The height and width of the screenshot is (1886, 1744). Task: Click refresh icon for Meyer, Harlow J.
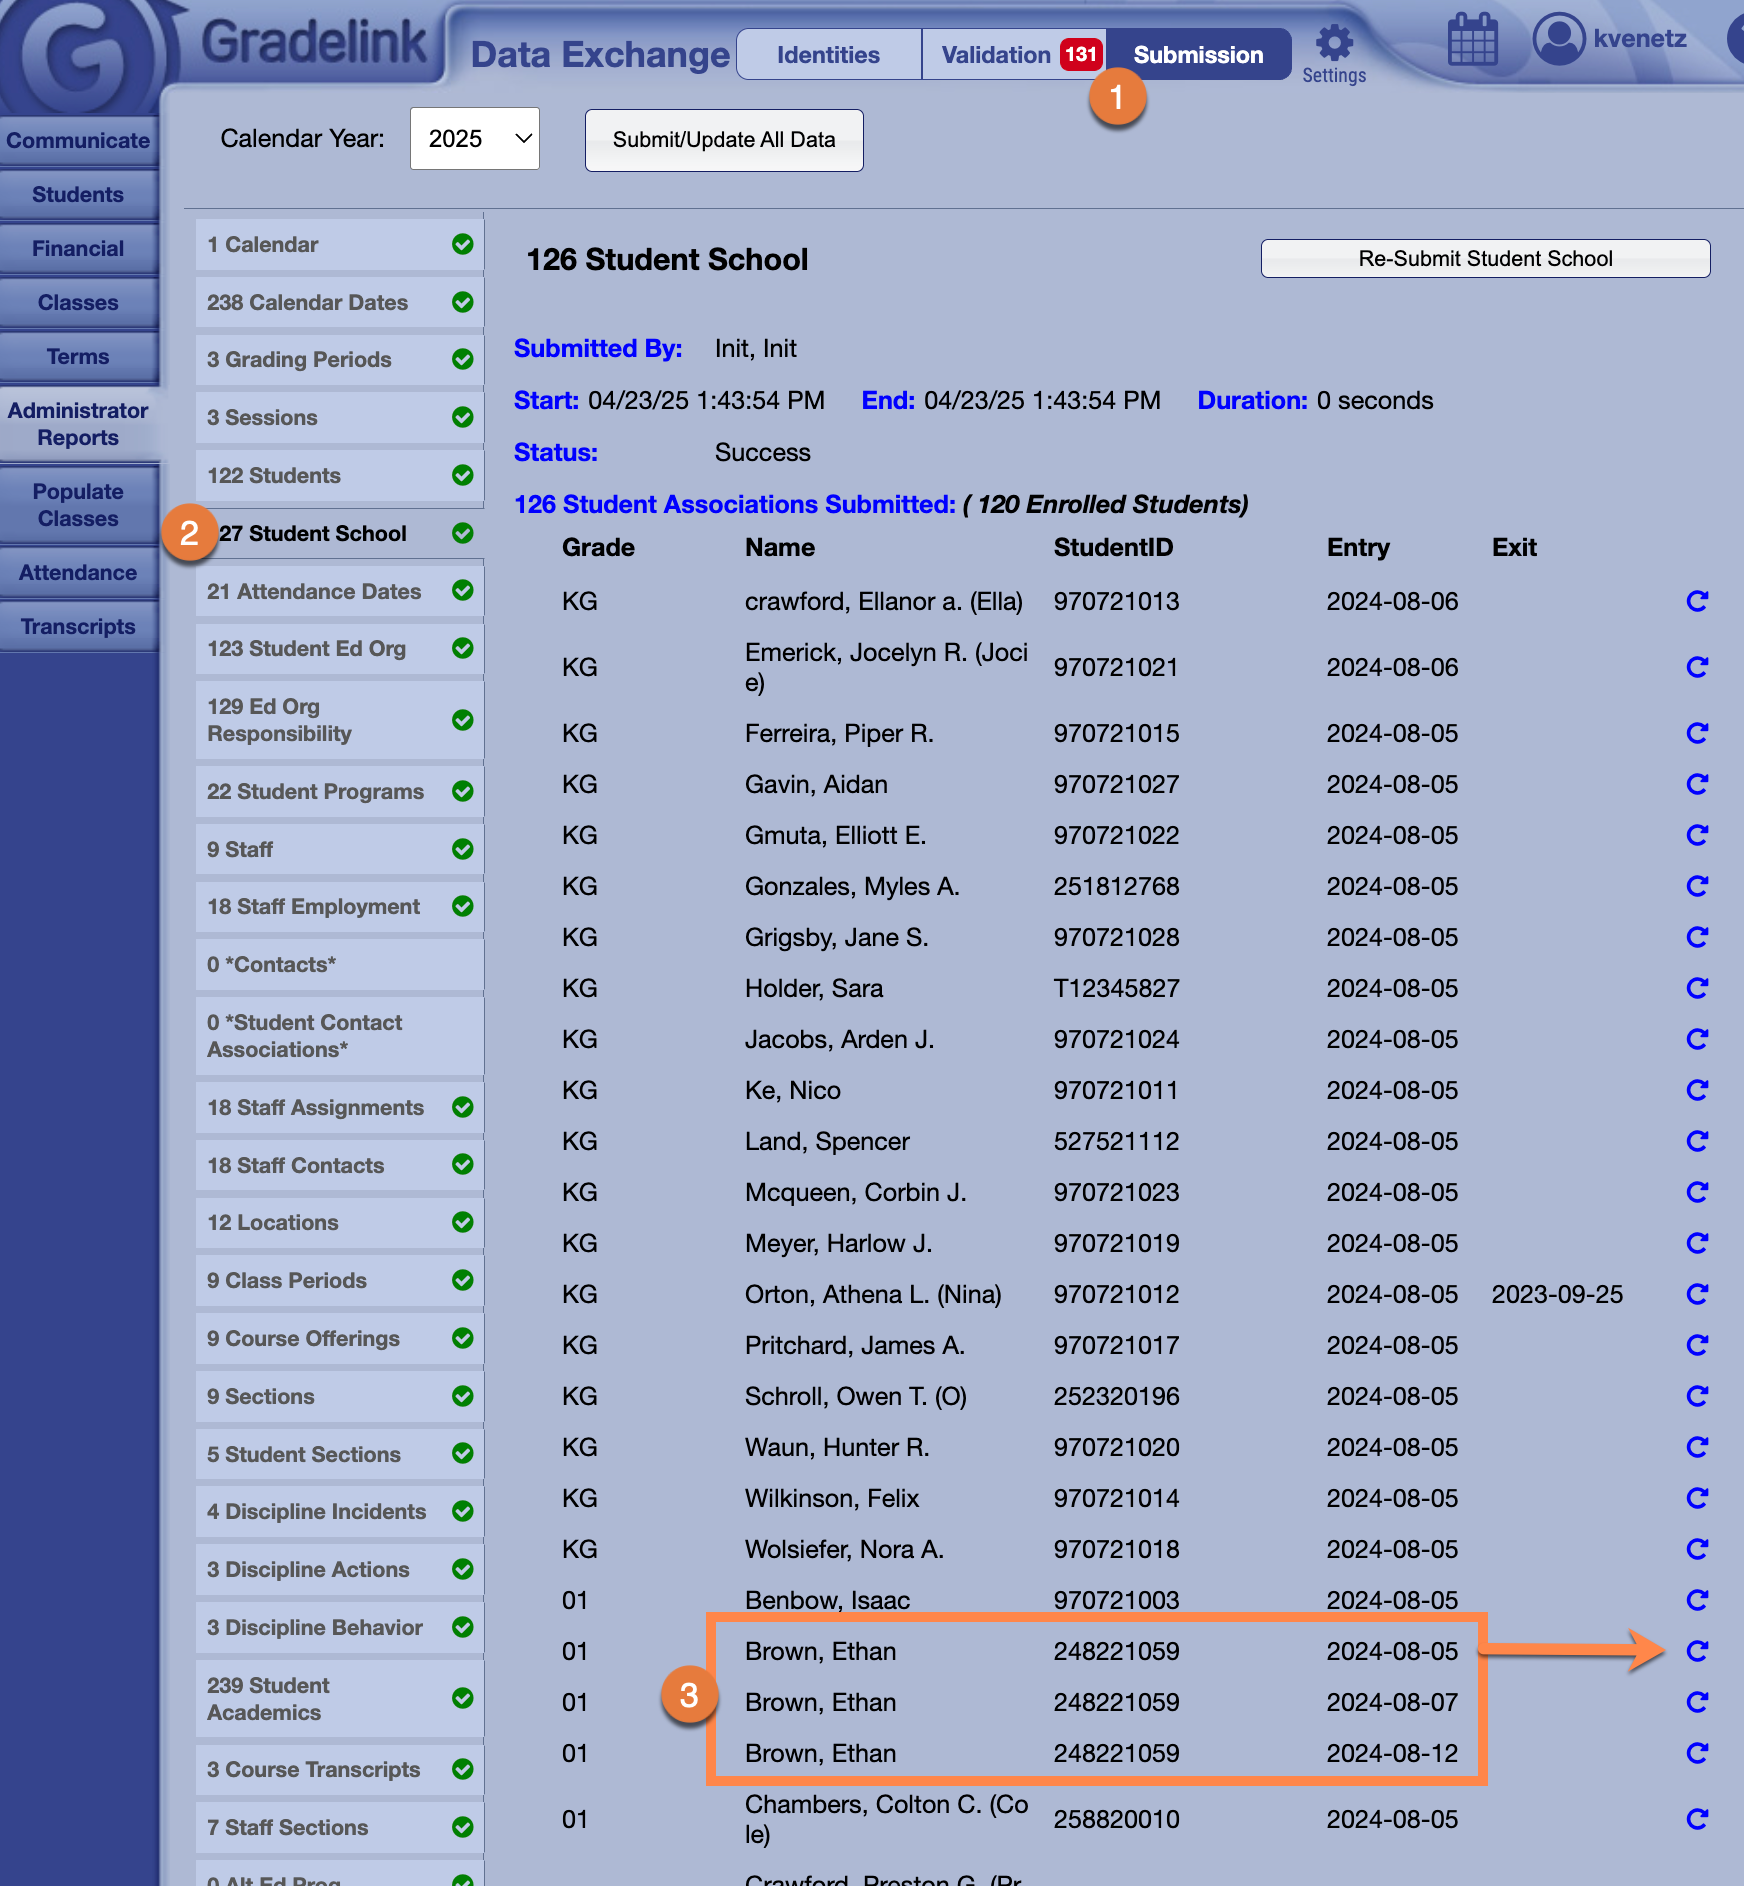pos(1696,1243)
